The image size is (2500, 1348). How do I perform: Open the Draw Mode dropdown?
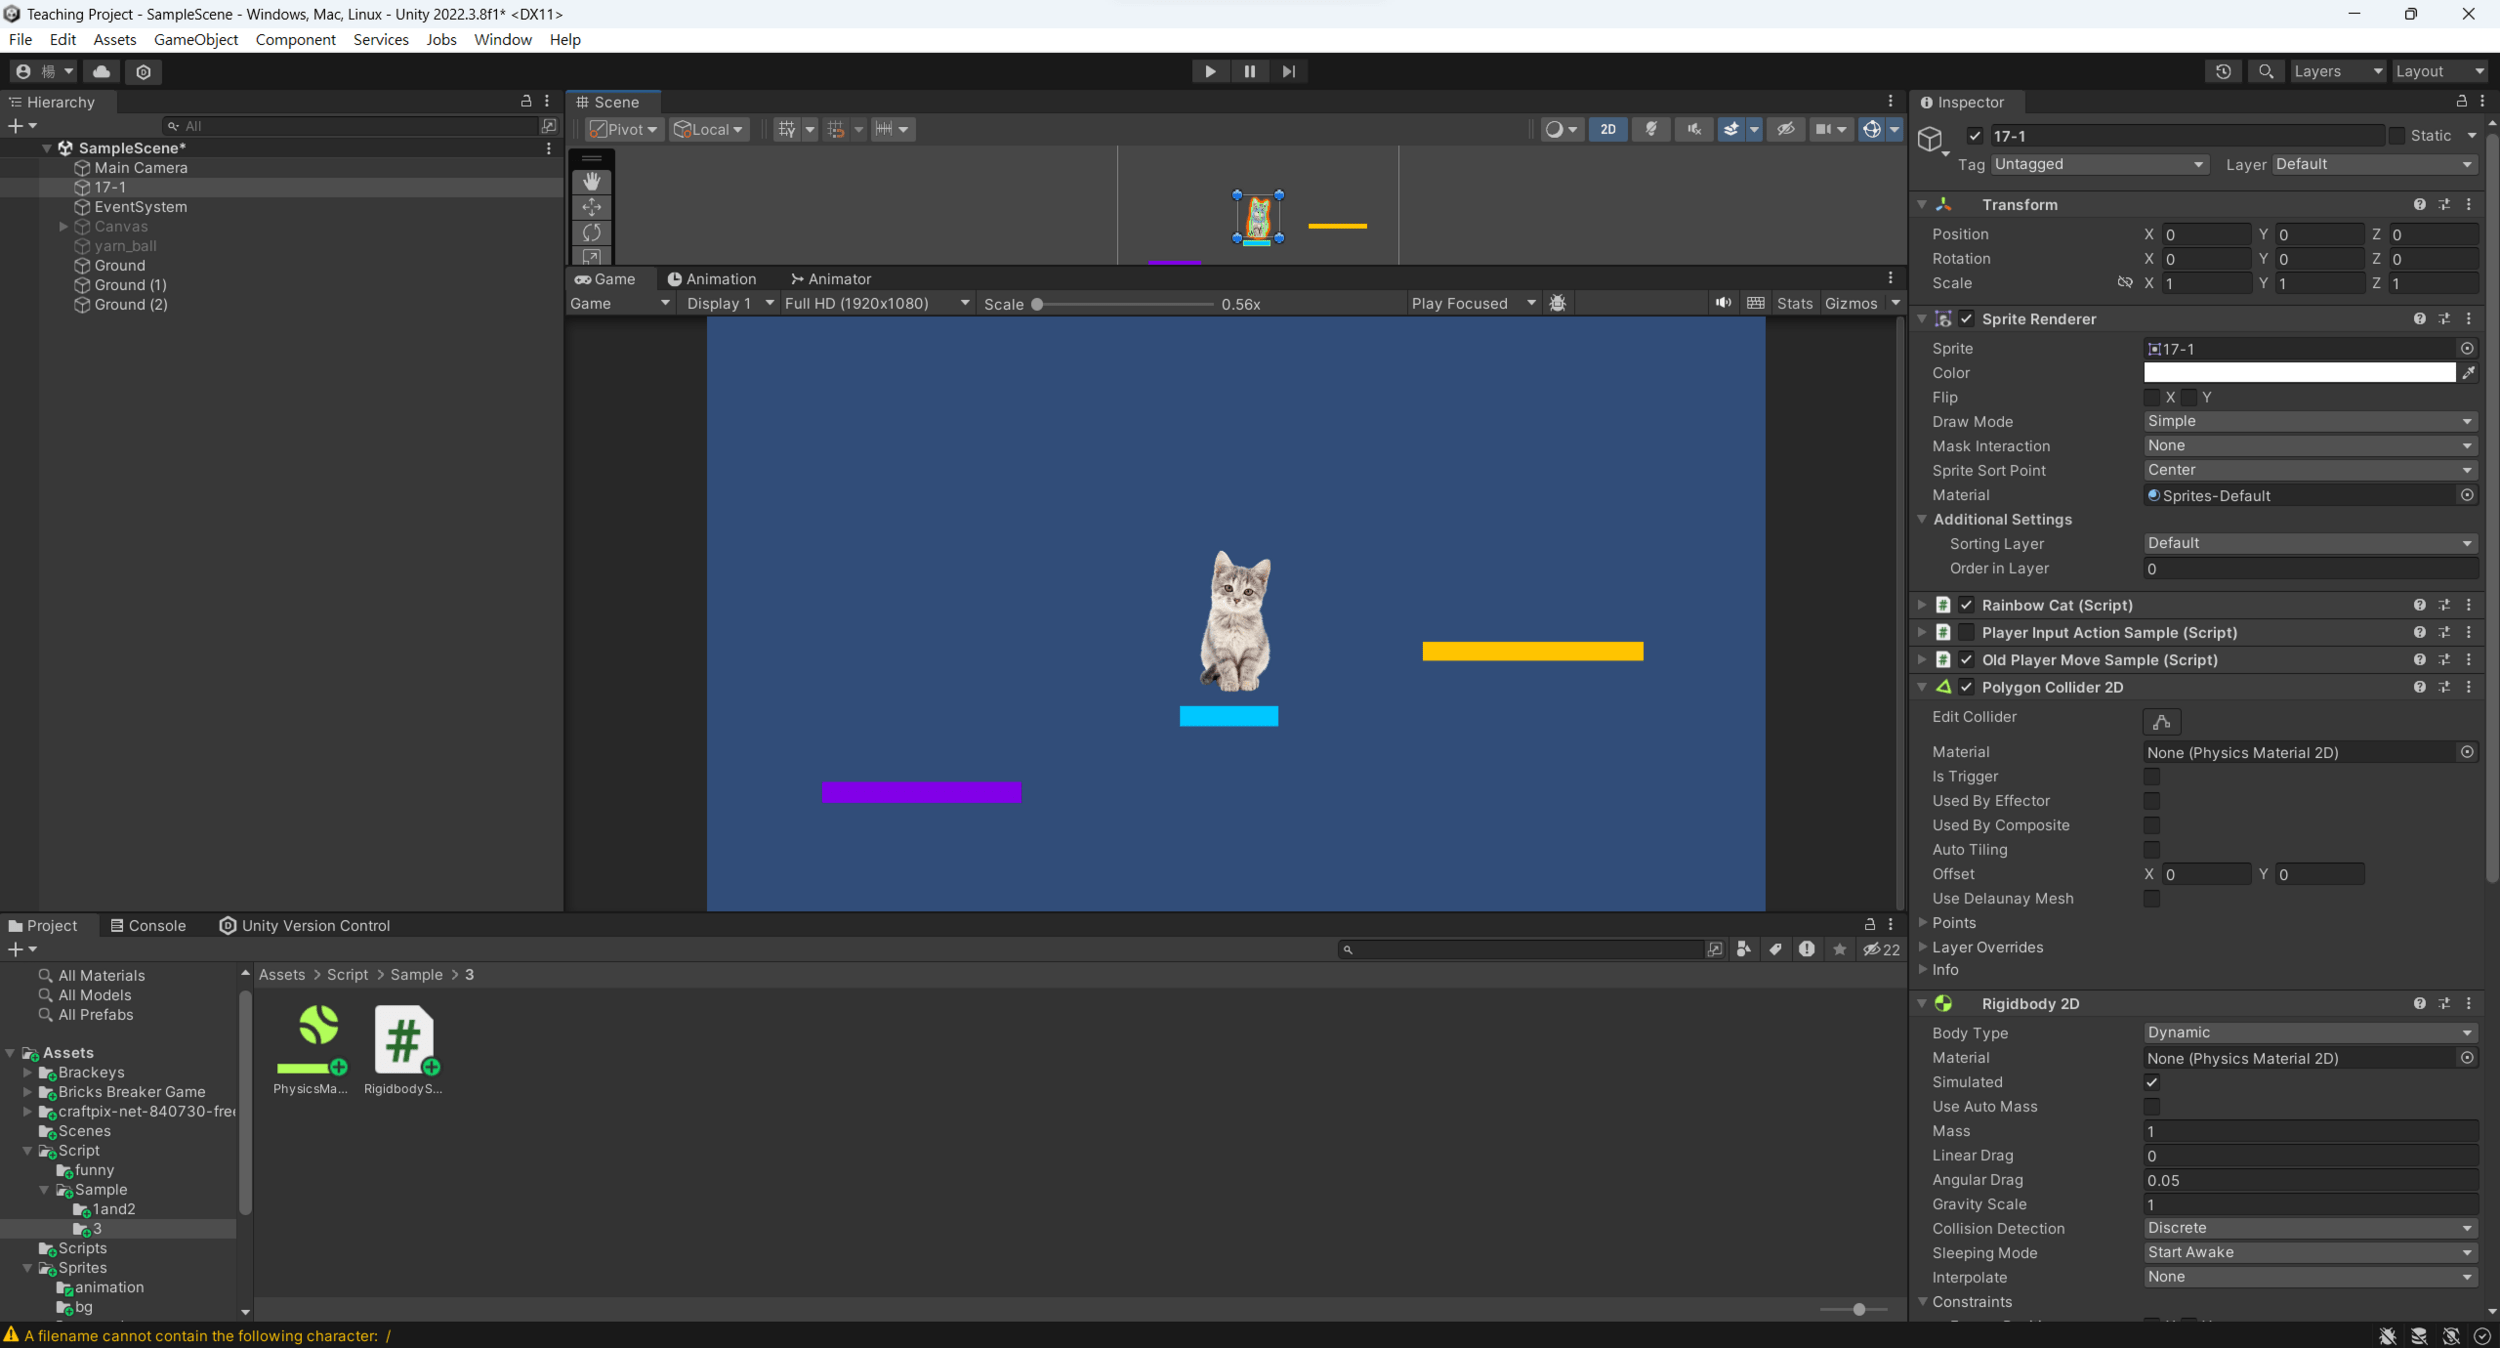click(2308, 421)
